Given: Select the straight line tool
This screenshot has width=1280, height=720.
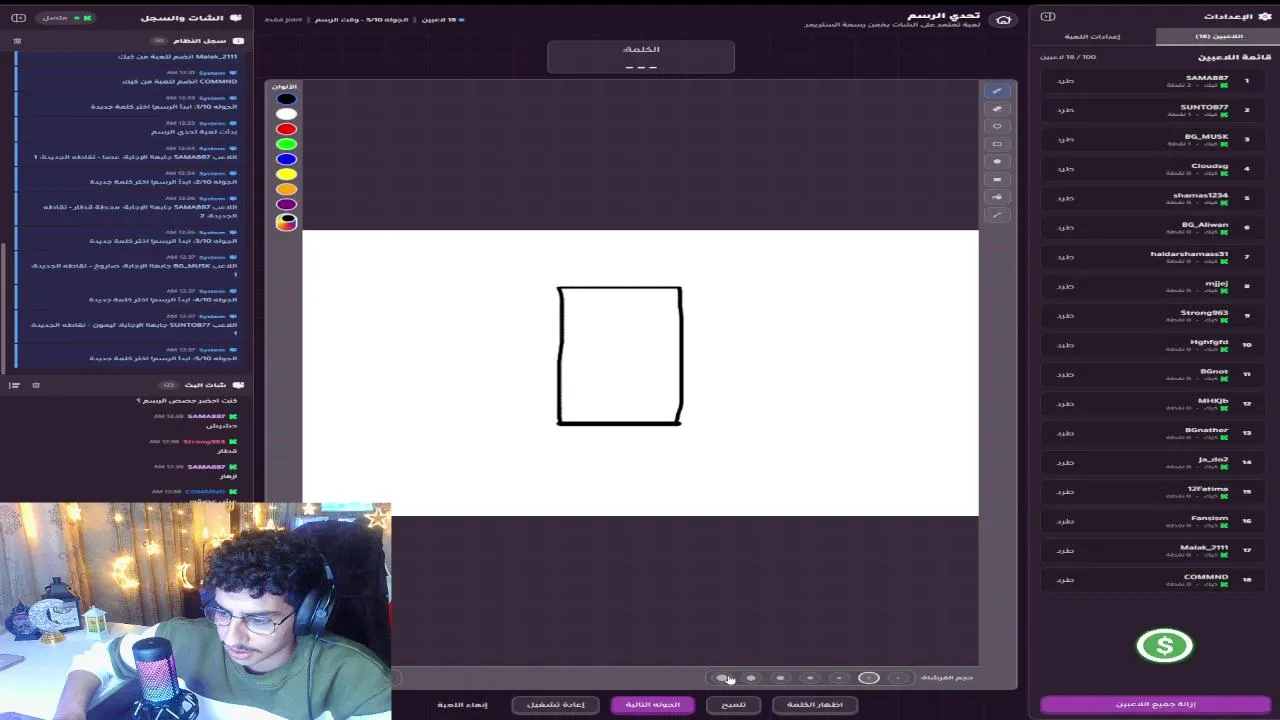Looking at the screenshot, I should click(x=997, y=215).
